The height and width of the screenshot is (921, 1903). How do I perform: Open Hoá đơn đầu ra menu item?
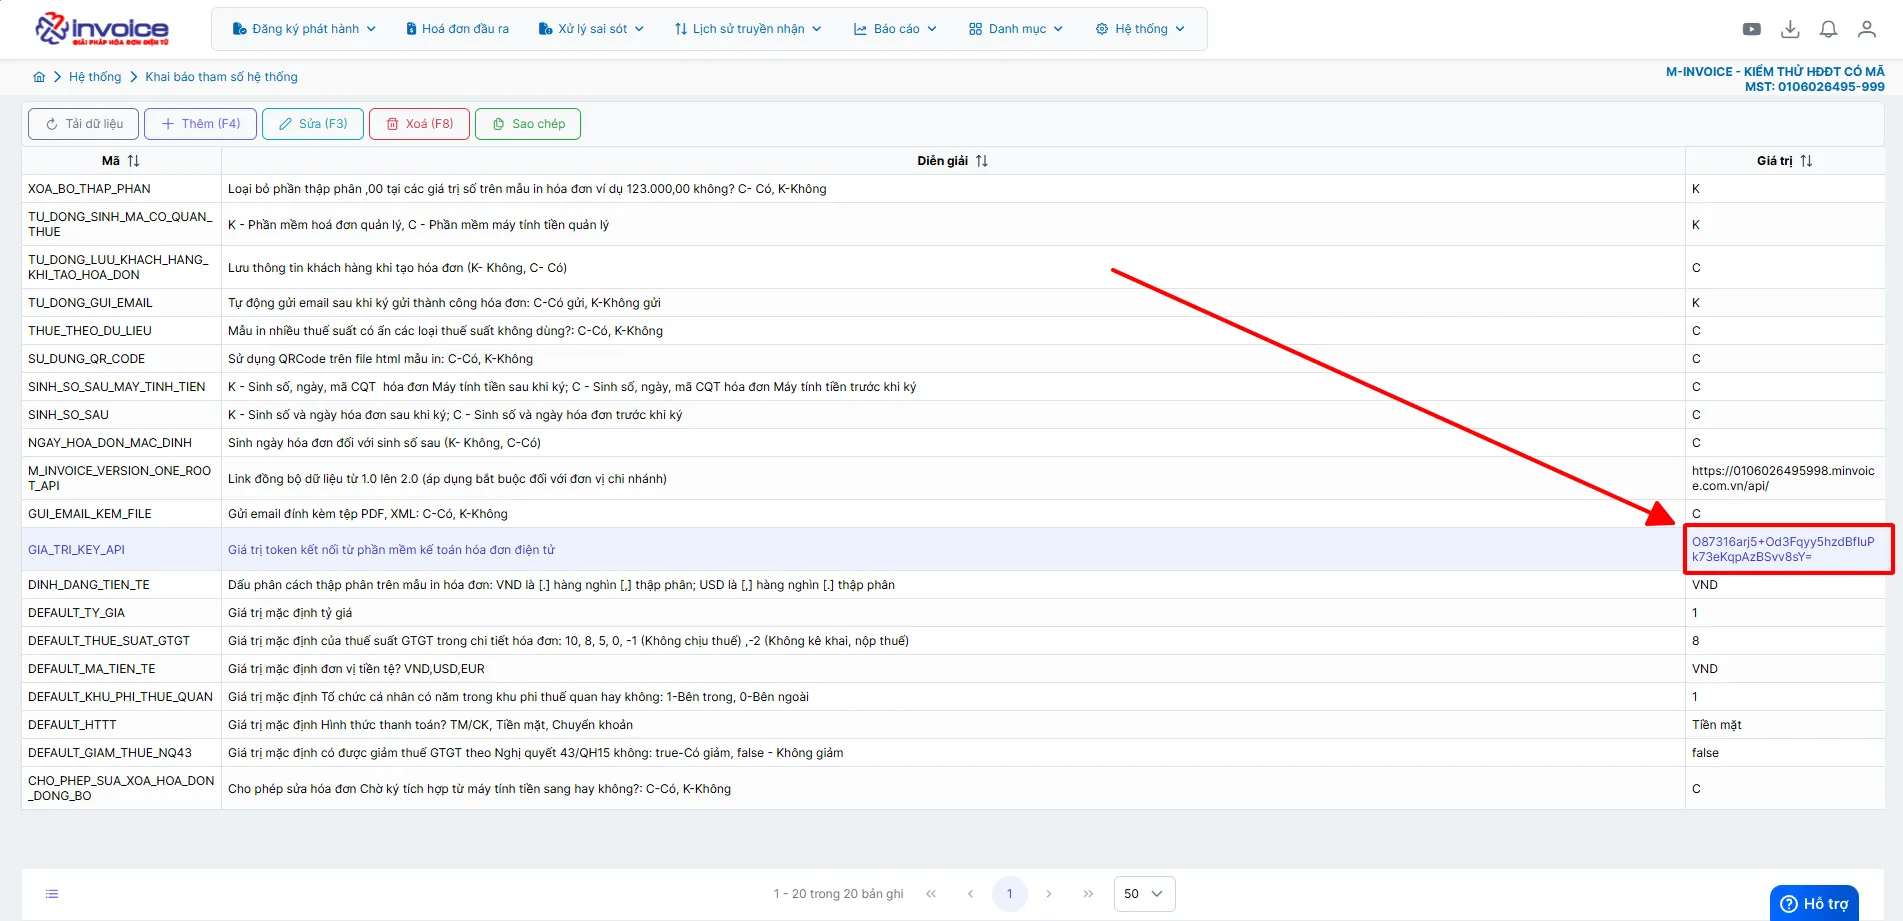coord(458,29)
